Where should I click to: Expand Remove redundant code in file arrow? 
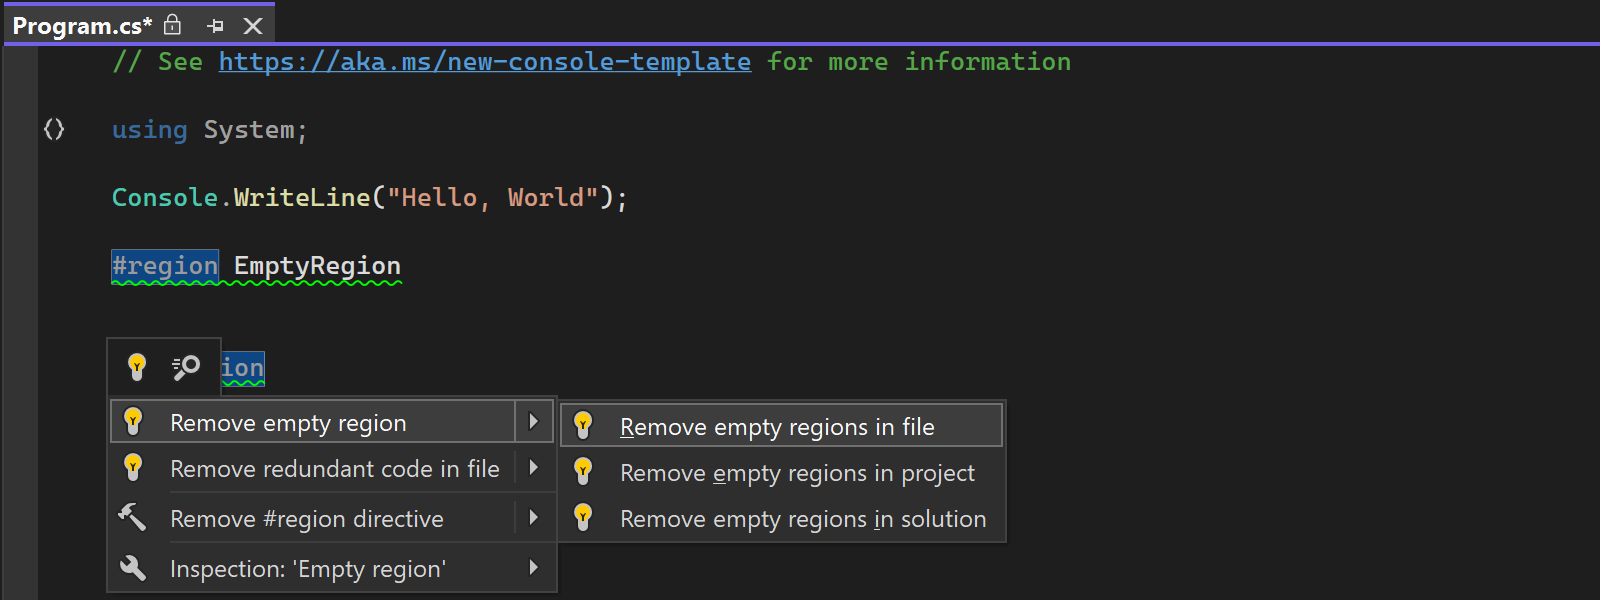534,468
